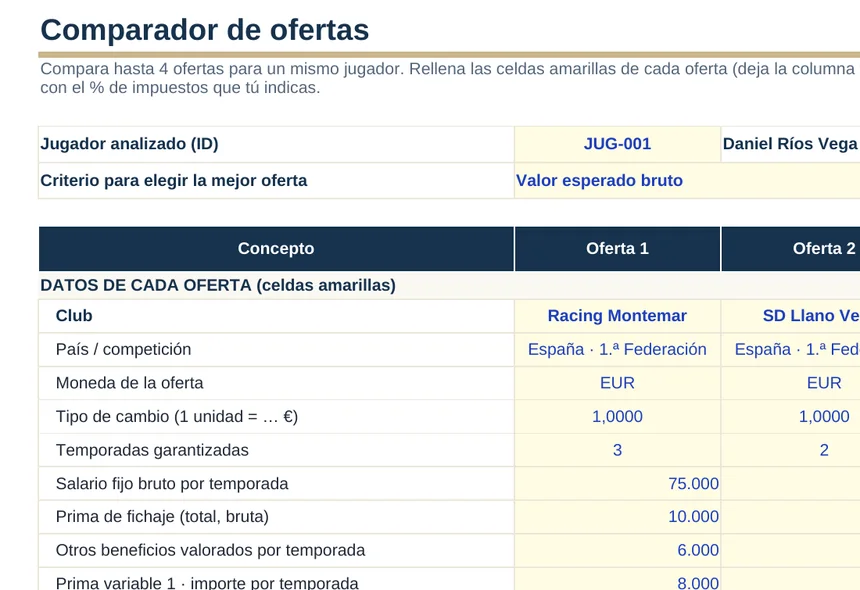Click the 'Temporadas garantizadas' row label

point(152,450)
